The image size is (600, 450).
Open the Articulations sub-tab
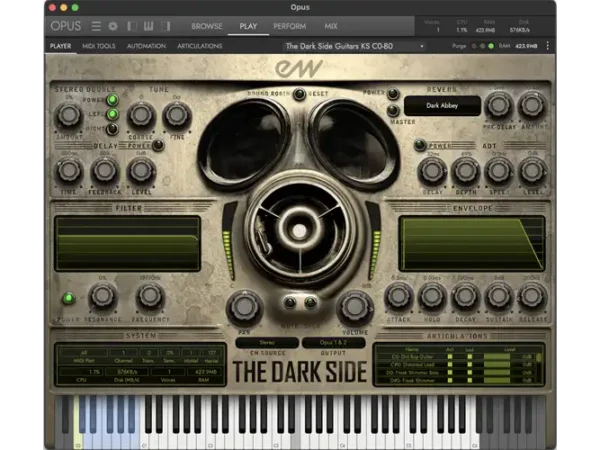click(x=199, y=46)
